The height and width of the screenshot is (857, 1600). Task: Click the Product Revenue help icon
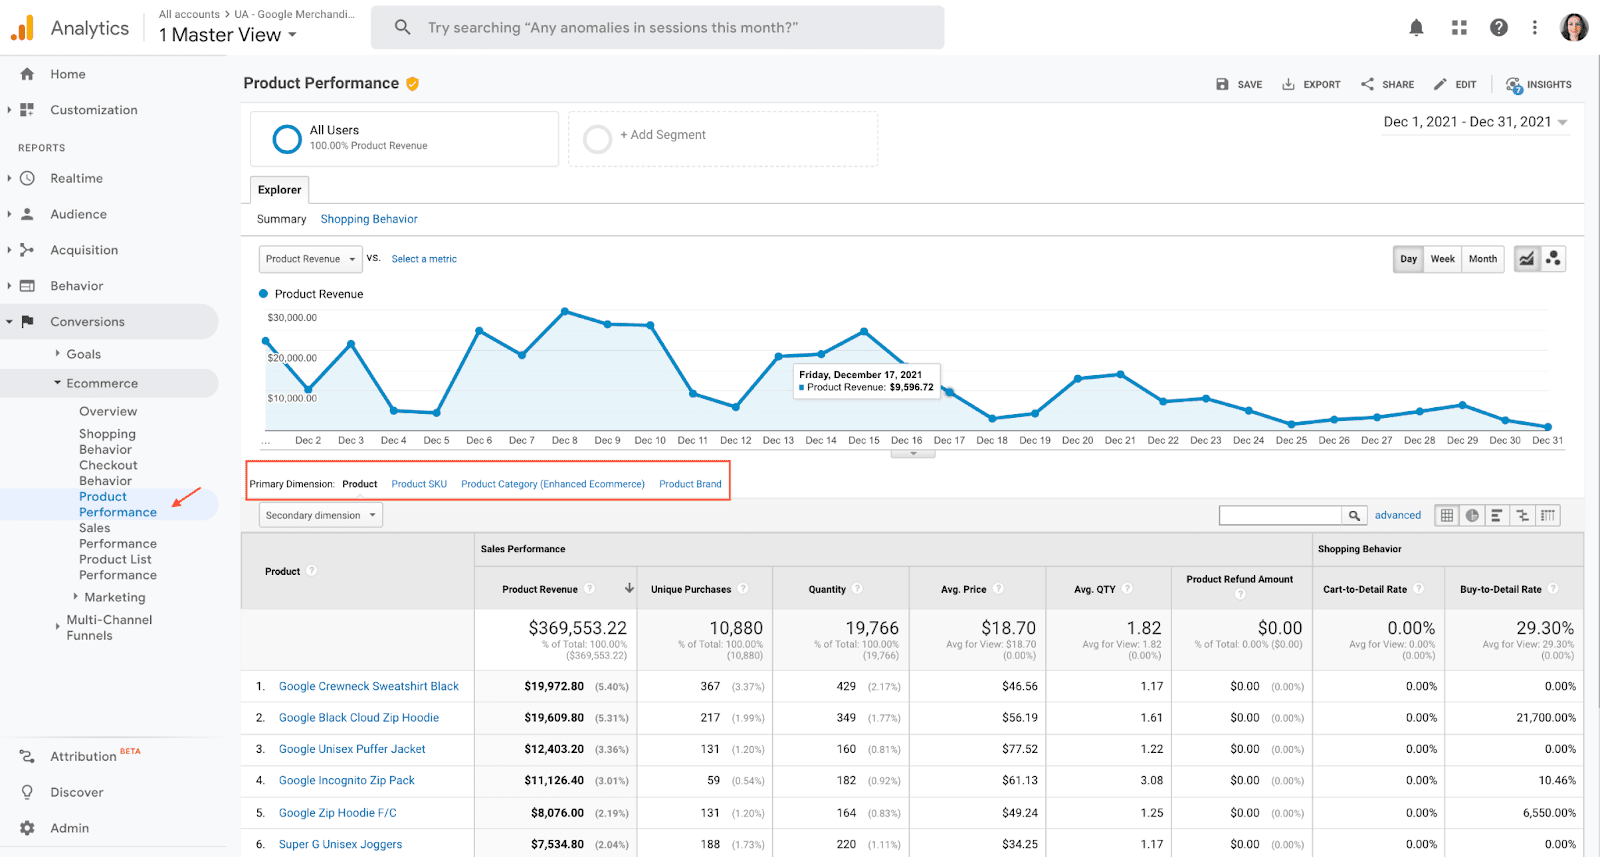pos(590,589)
